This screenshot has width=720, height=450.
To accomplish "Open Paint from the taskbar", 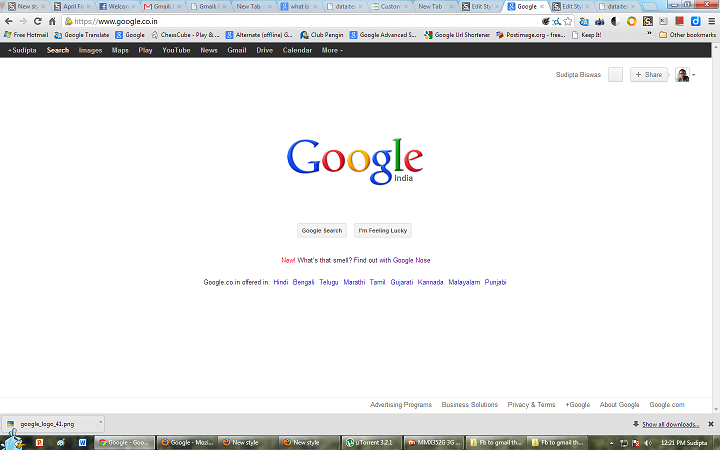I will pos(61,443).
